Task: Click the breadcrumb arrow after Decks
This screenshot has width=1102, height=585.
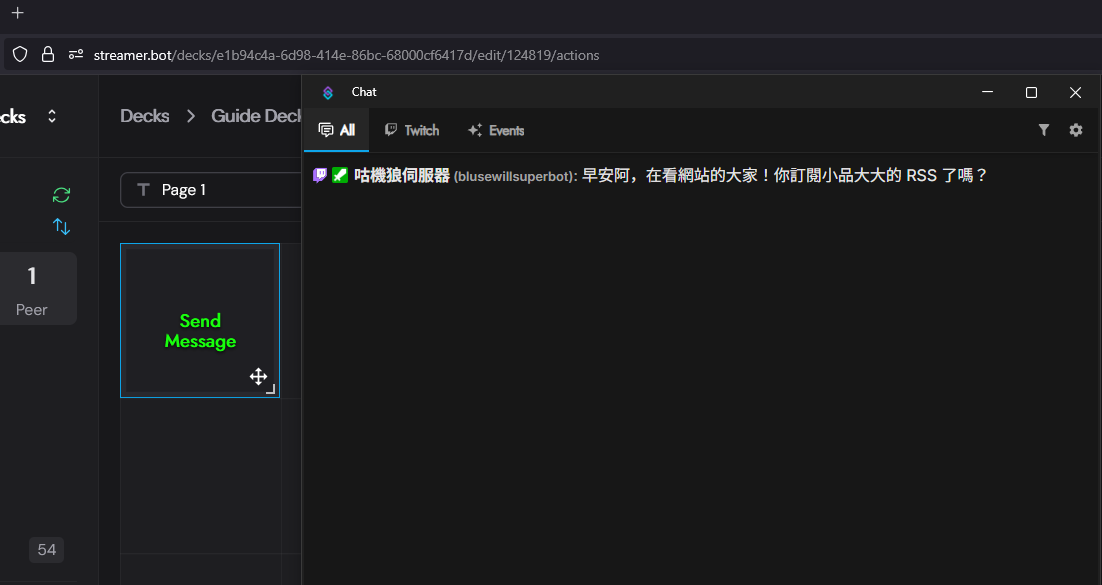Action: tap(190, 116)
